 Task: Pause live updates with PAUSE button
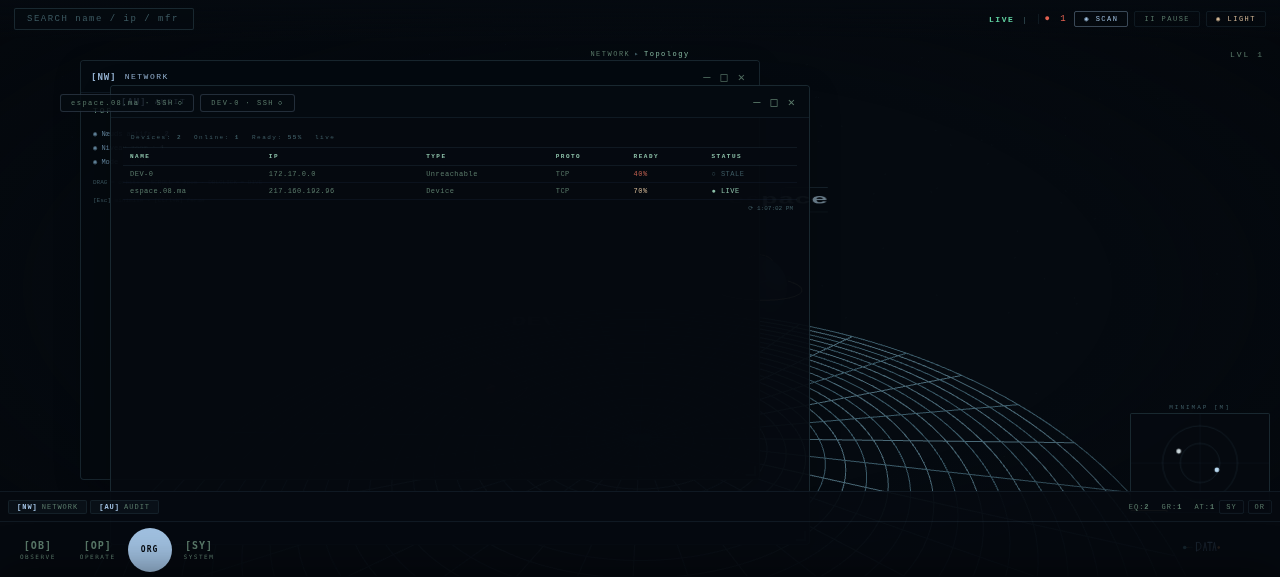pos(1167,19)
